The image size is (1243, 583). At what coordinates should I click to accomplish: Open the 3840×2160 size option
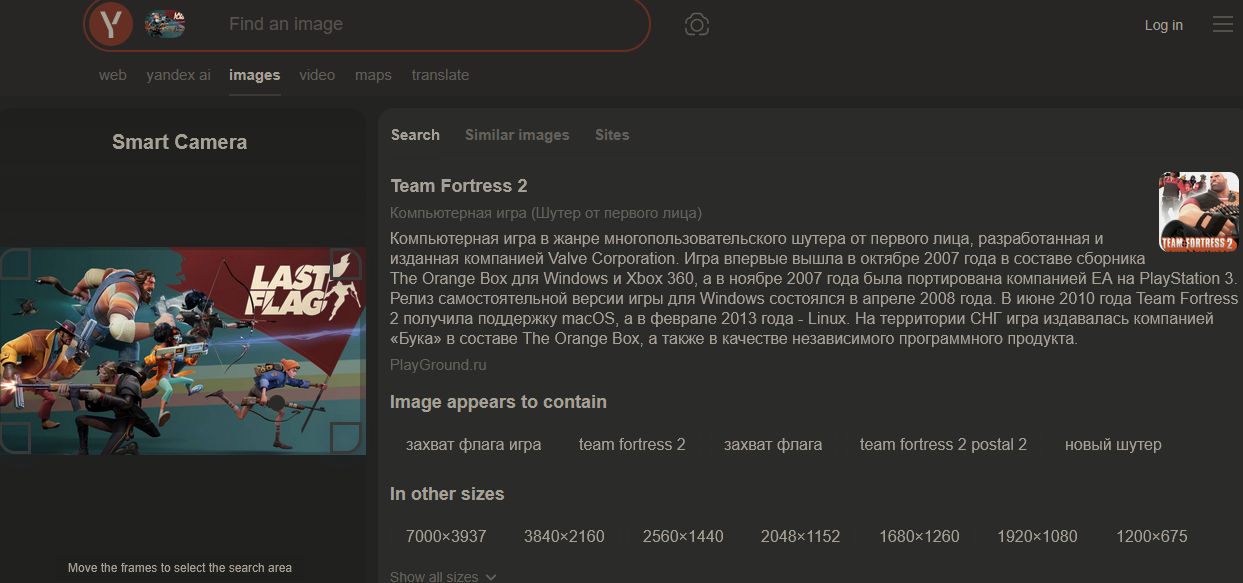564,536
